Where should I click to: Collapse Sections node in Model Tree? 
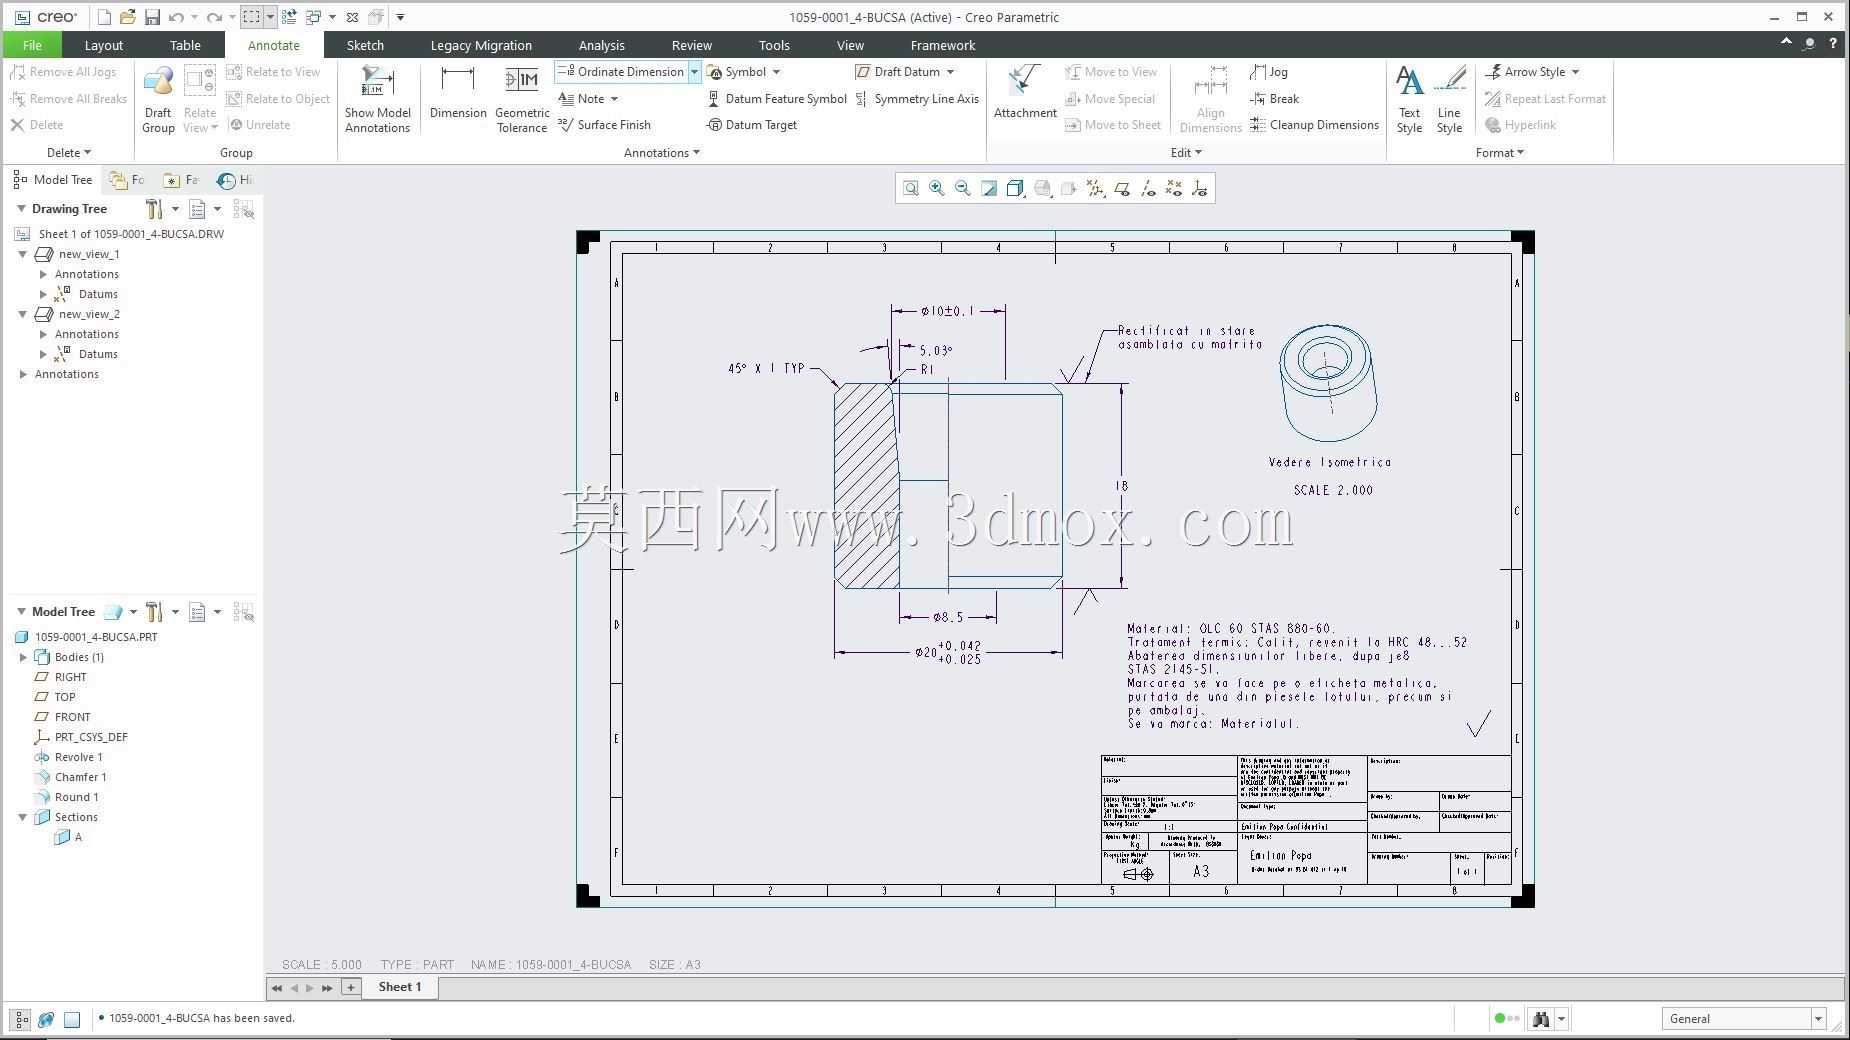point(23,817)
